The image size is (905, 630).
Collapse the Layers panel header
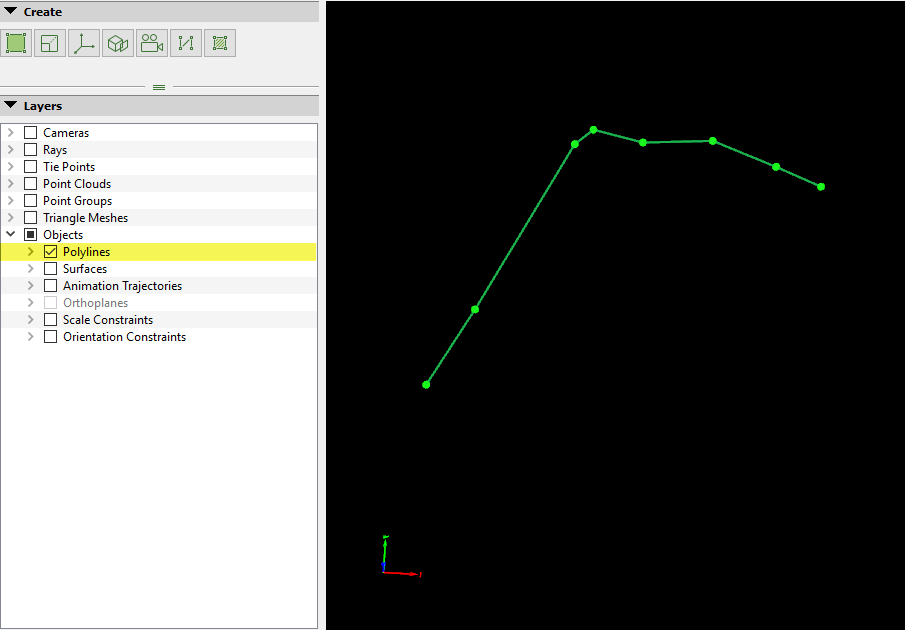[12, 105]
